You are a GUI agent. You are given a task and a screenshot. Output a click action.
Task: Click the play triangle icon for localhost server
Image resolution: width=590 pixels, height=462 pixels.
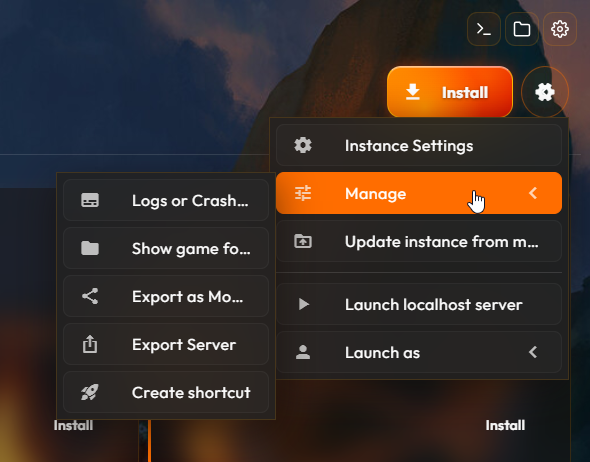304,304
